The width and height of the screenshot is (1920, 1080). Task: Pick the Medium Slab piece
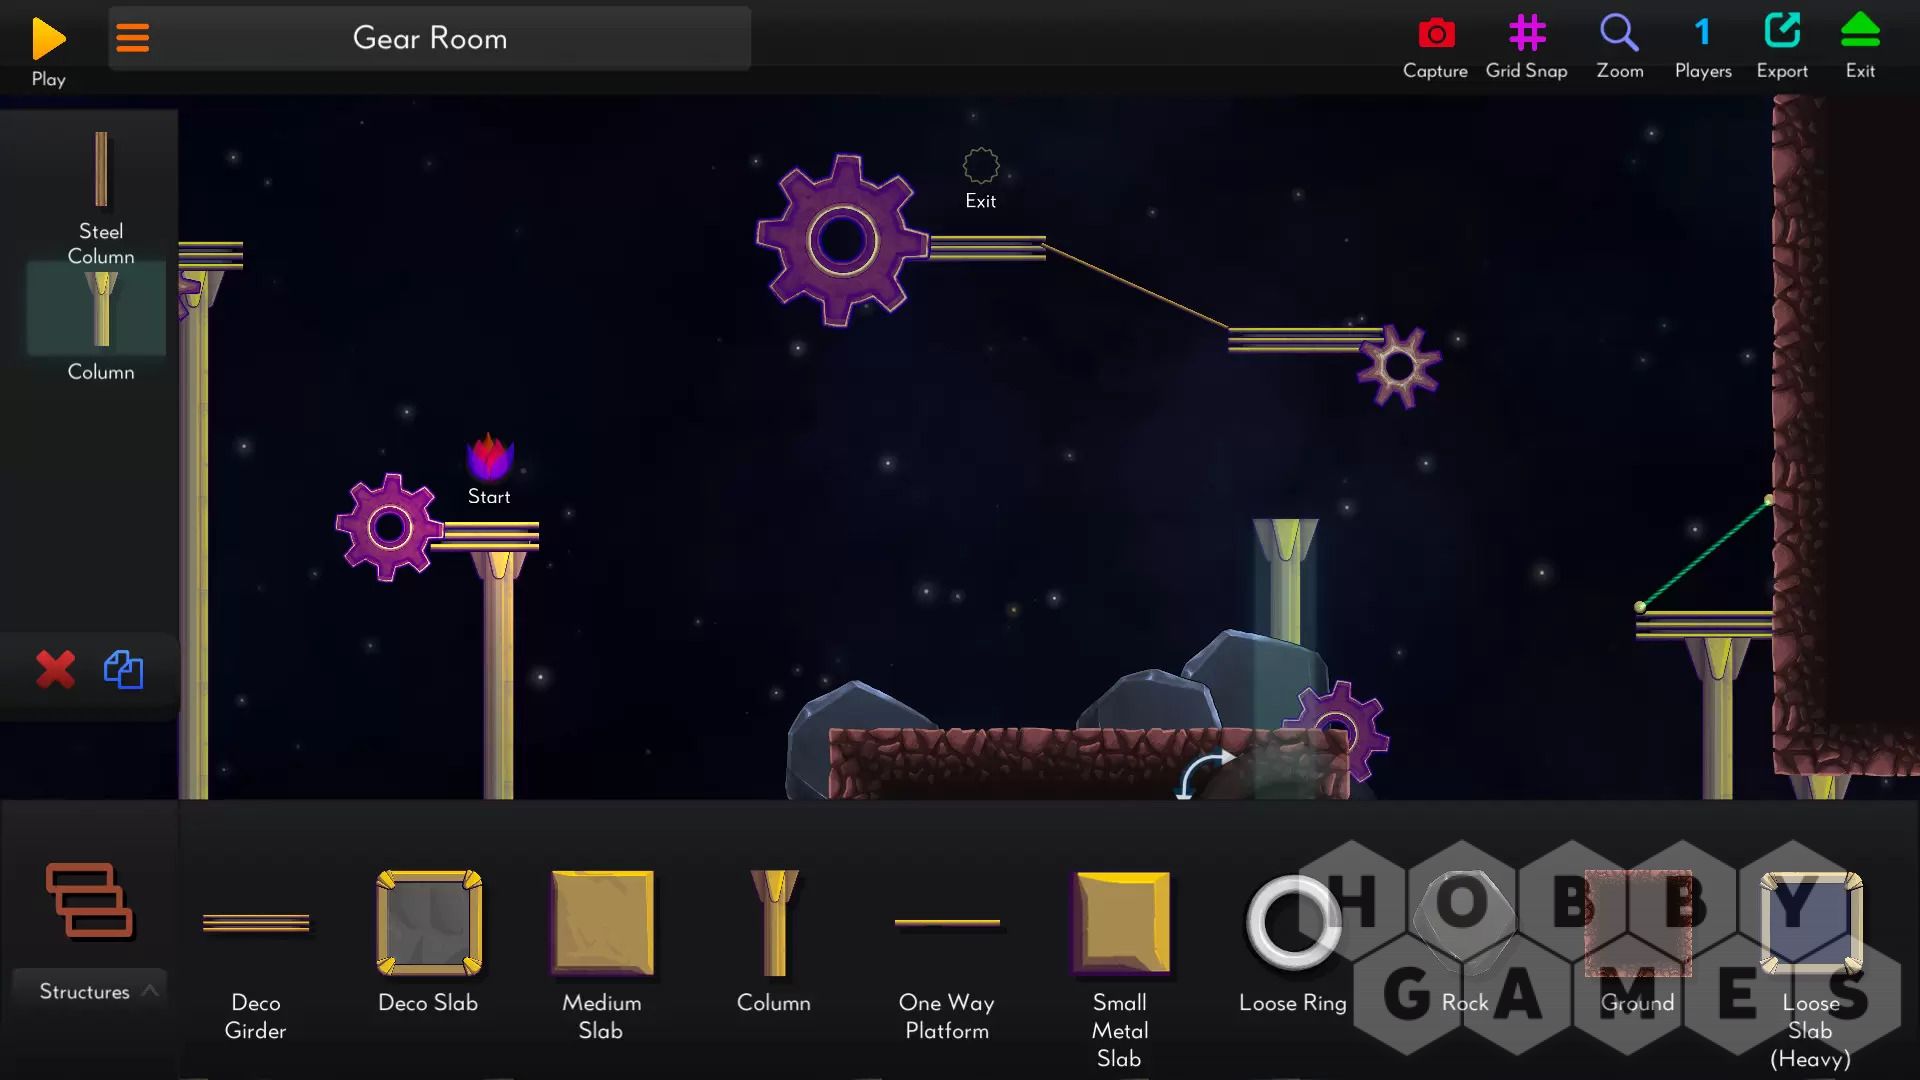coord(602,922)
